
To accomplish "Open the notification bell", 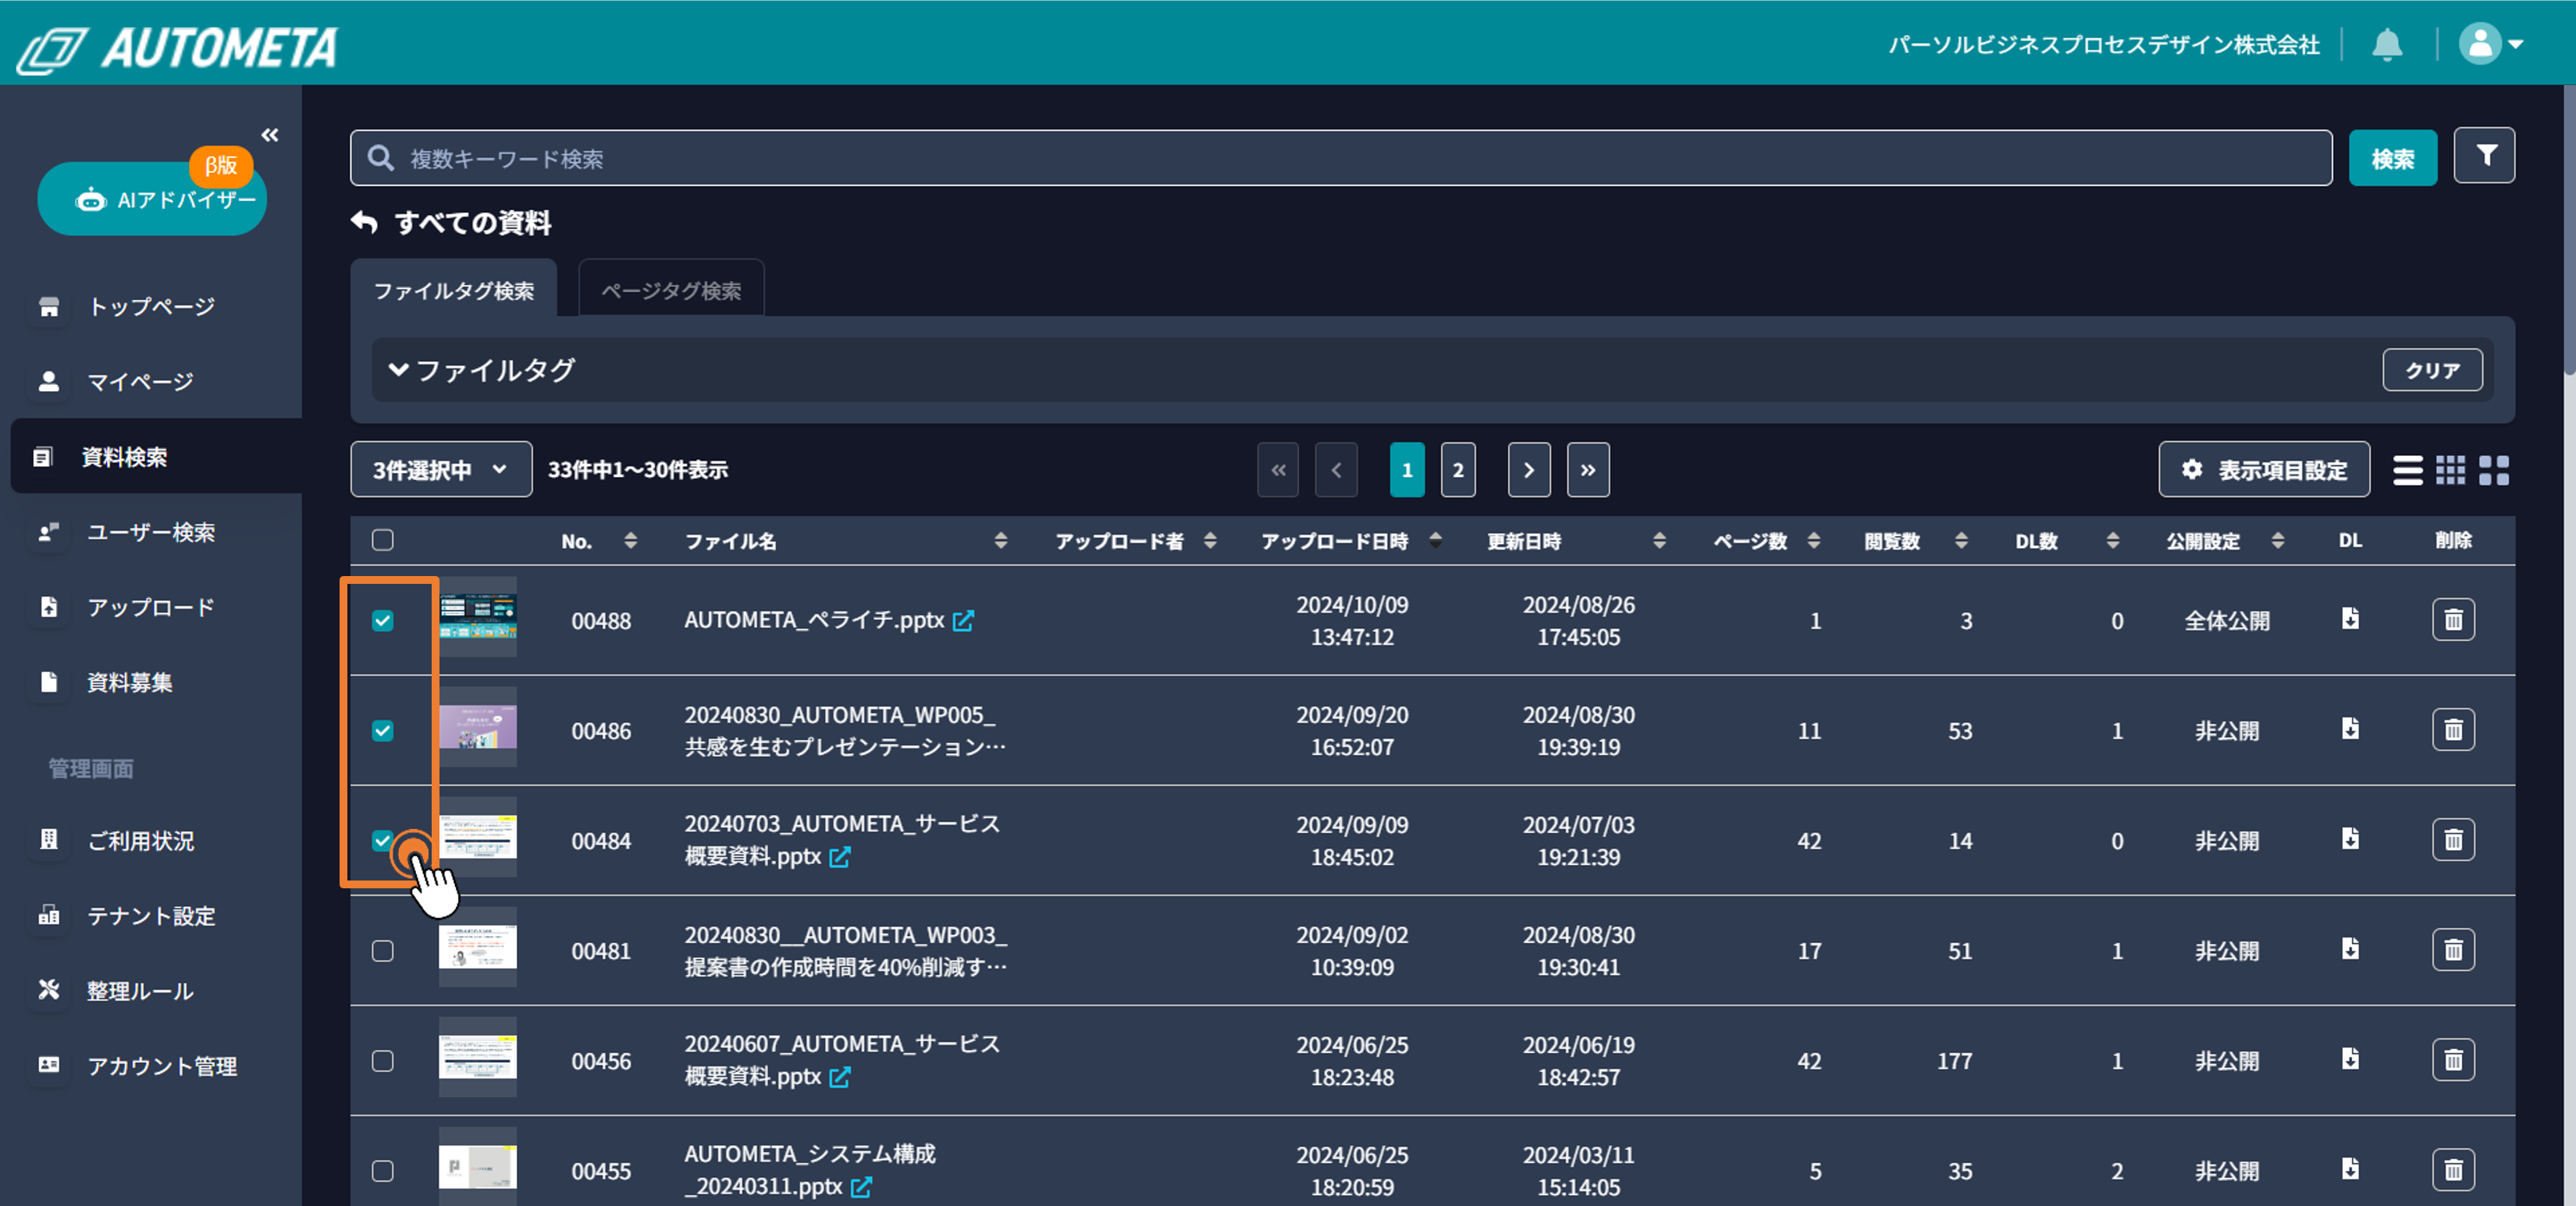I will [x=2386, y=45].
